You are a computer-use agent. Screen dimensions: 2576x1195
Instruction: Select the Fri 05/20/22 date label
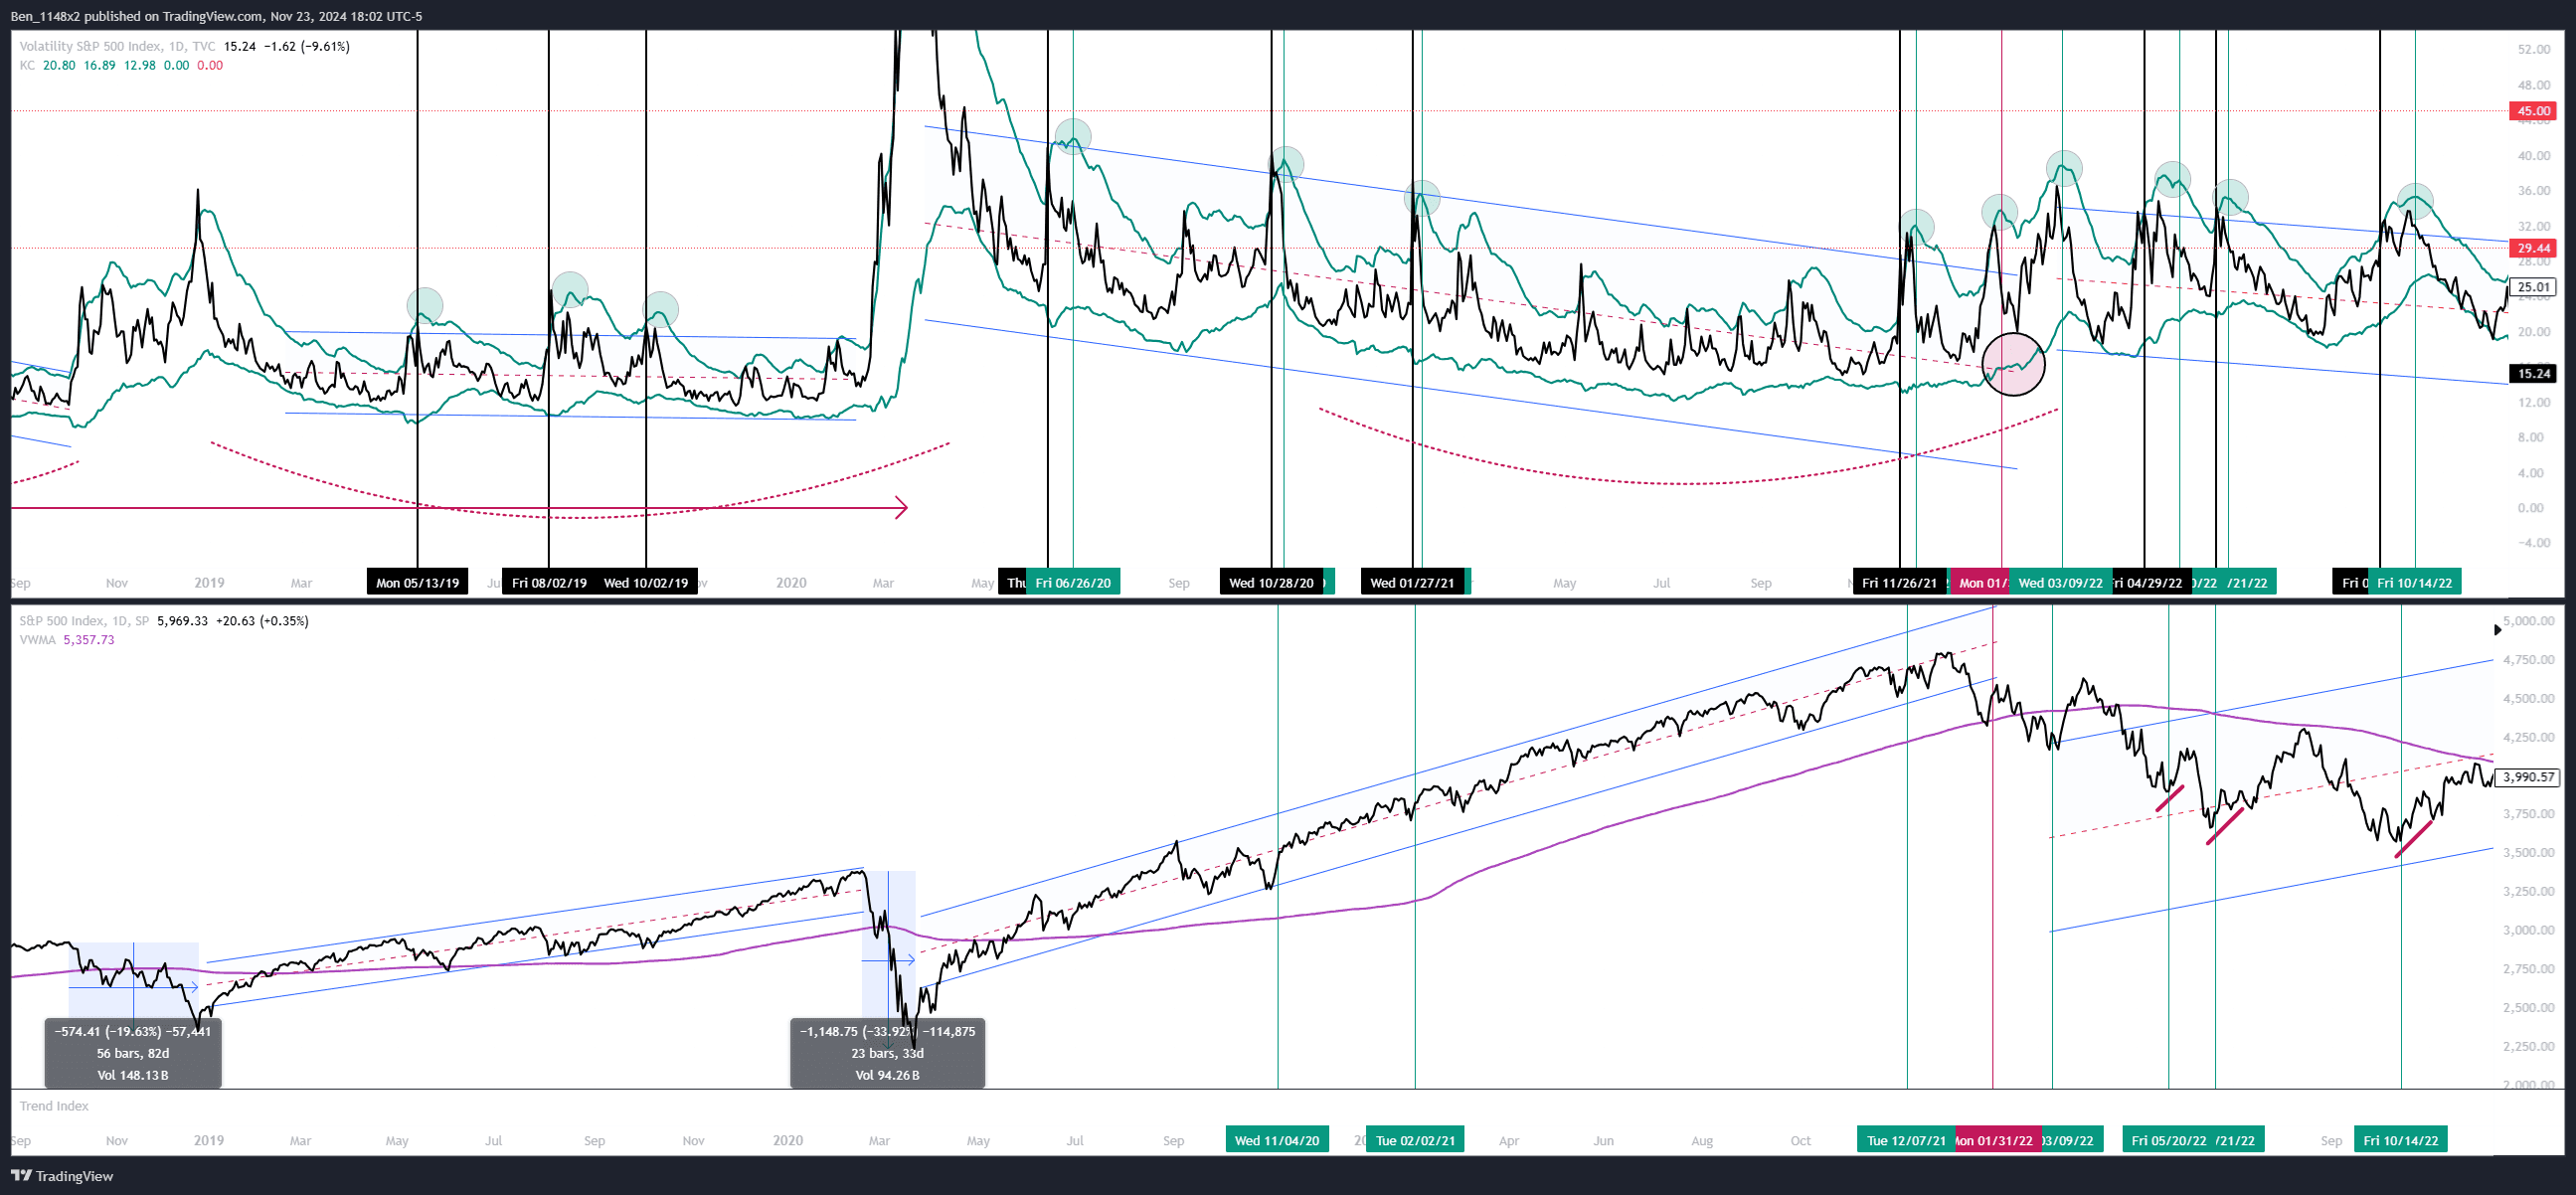click(2168, 1140)
